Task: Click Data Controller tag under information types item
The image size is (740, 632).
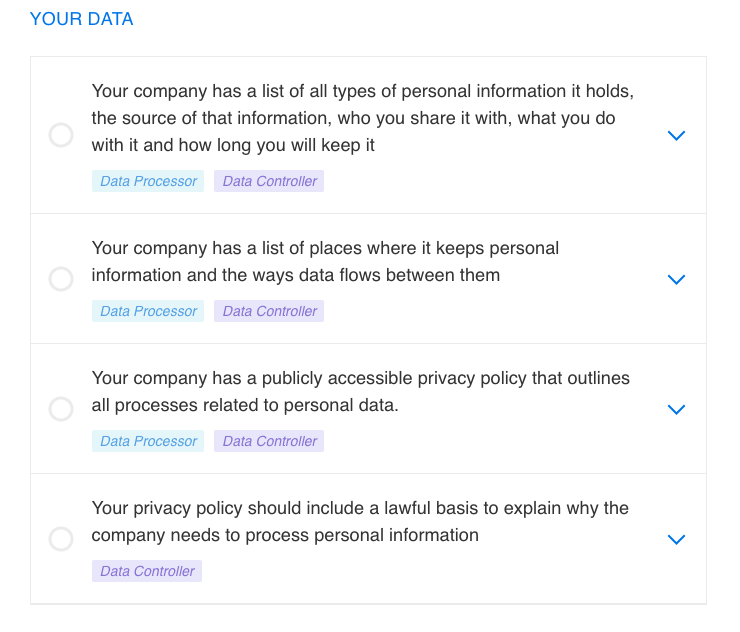Action: click(269, 181)
